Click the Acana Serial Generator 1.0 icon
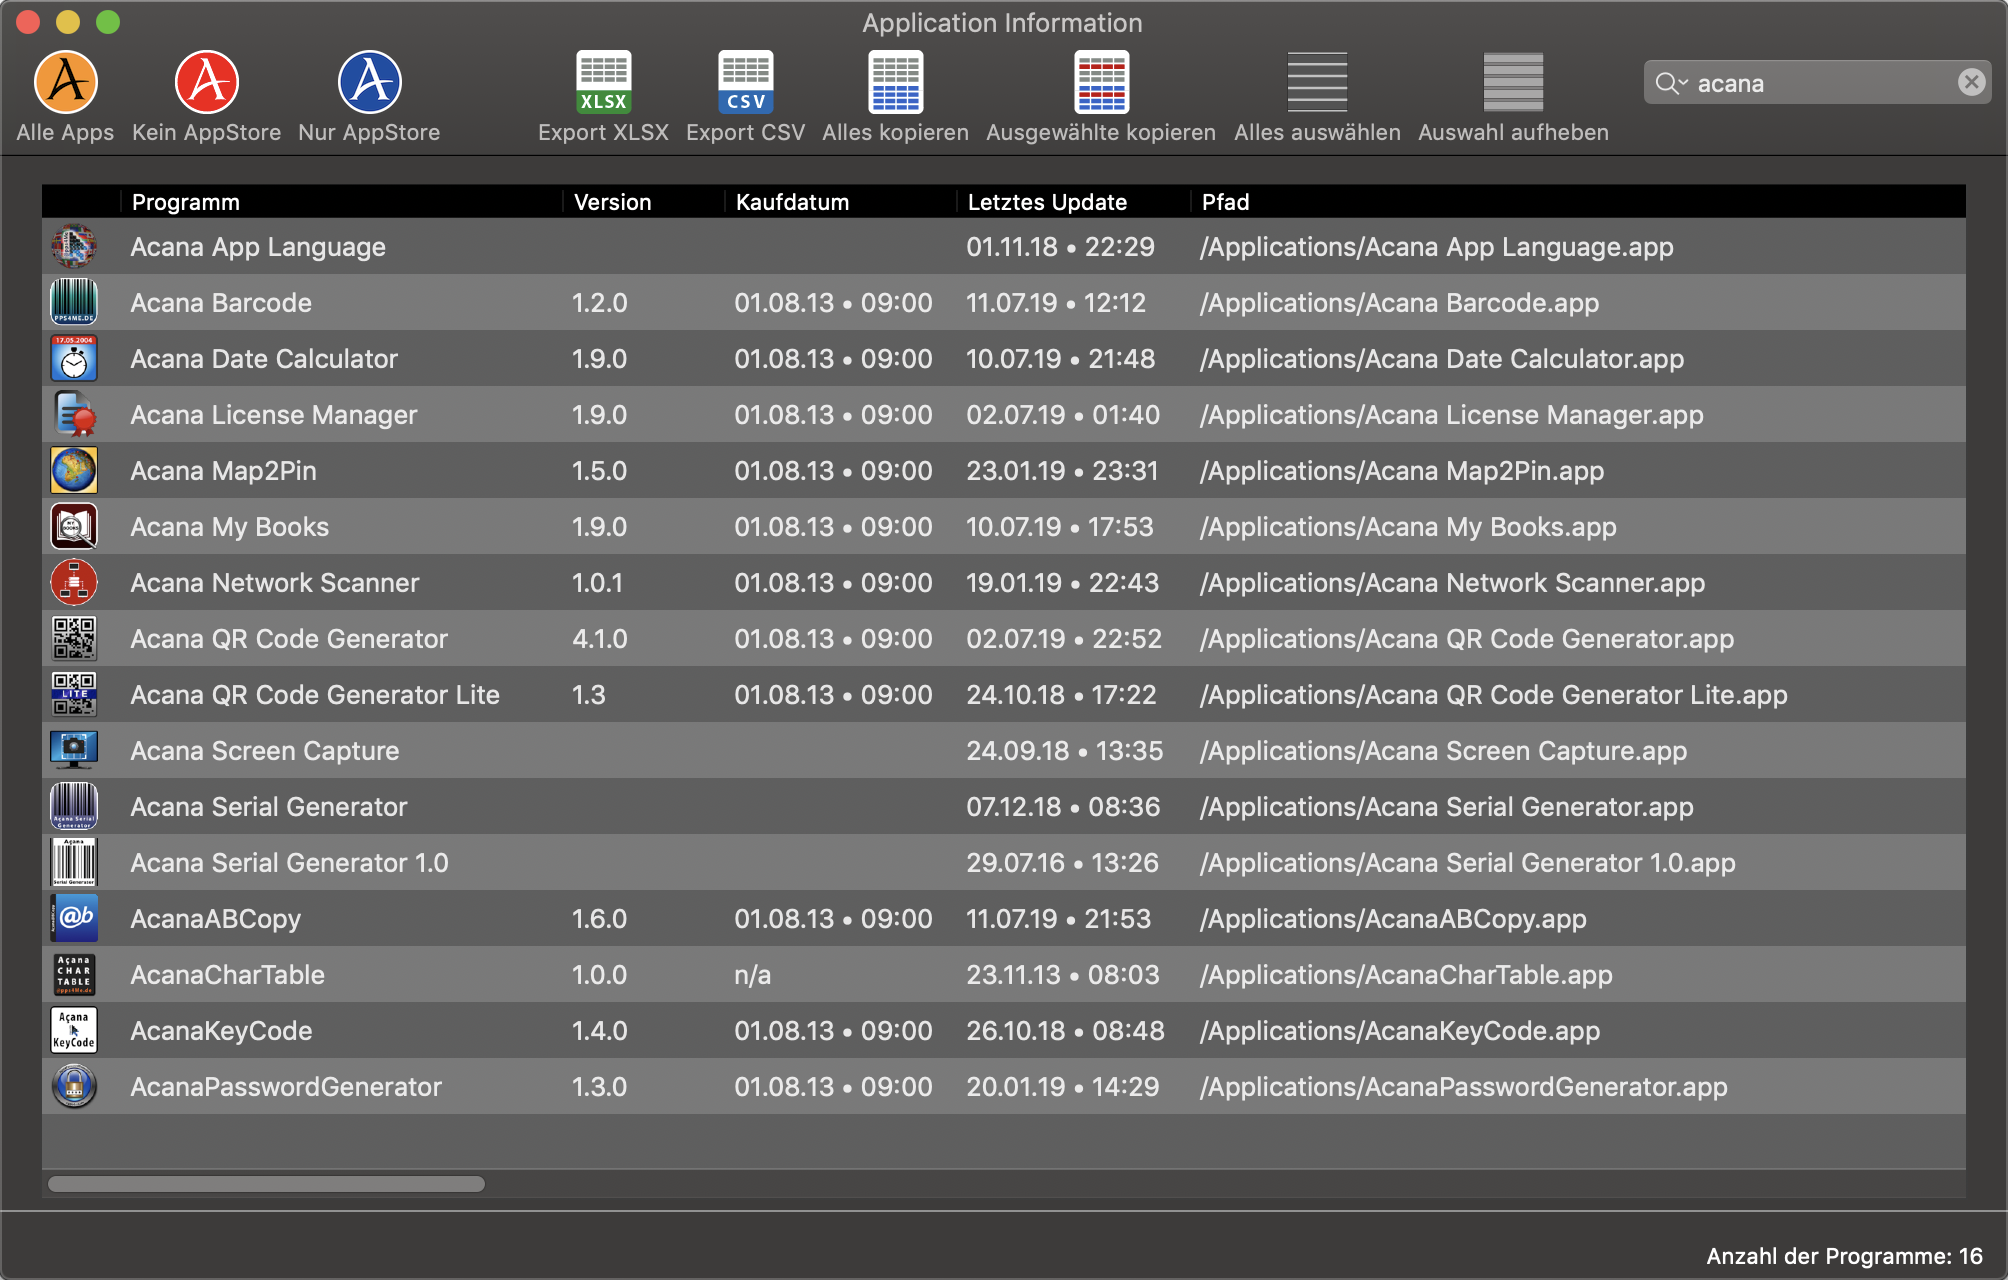Viewport: 2008px width, 1280px height. [74, 862]
